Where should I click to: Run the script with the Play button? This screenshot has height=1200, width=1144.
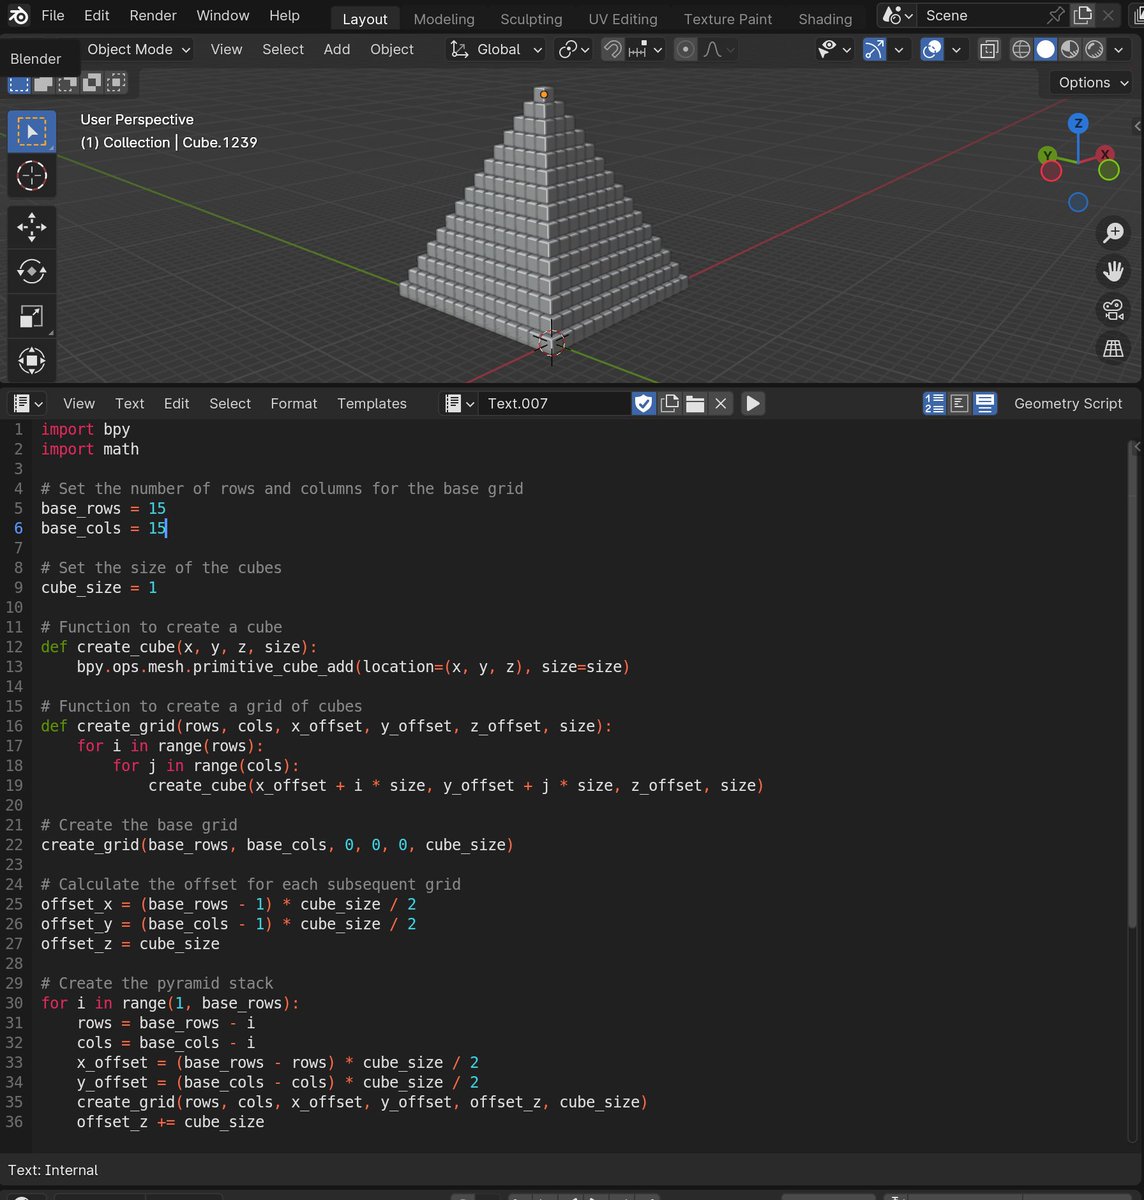[x=752, y=403]
